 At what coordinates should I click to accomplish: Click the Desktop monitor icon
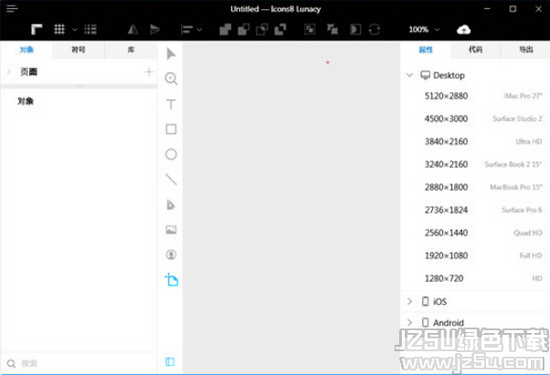(425, 75)
